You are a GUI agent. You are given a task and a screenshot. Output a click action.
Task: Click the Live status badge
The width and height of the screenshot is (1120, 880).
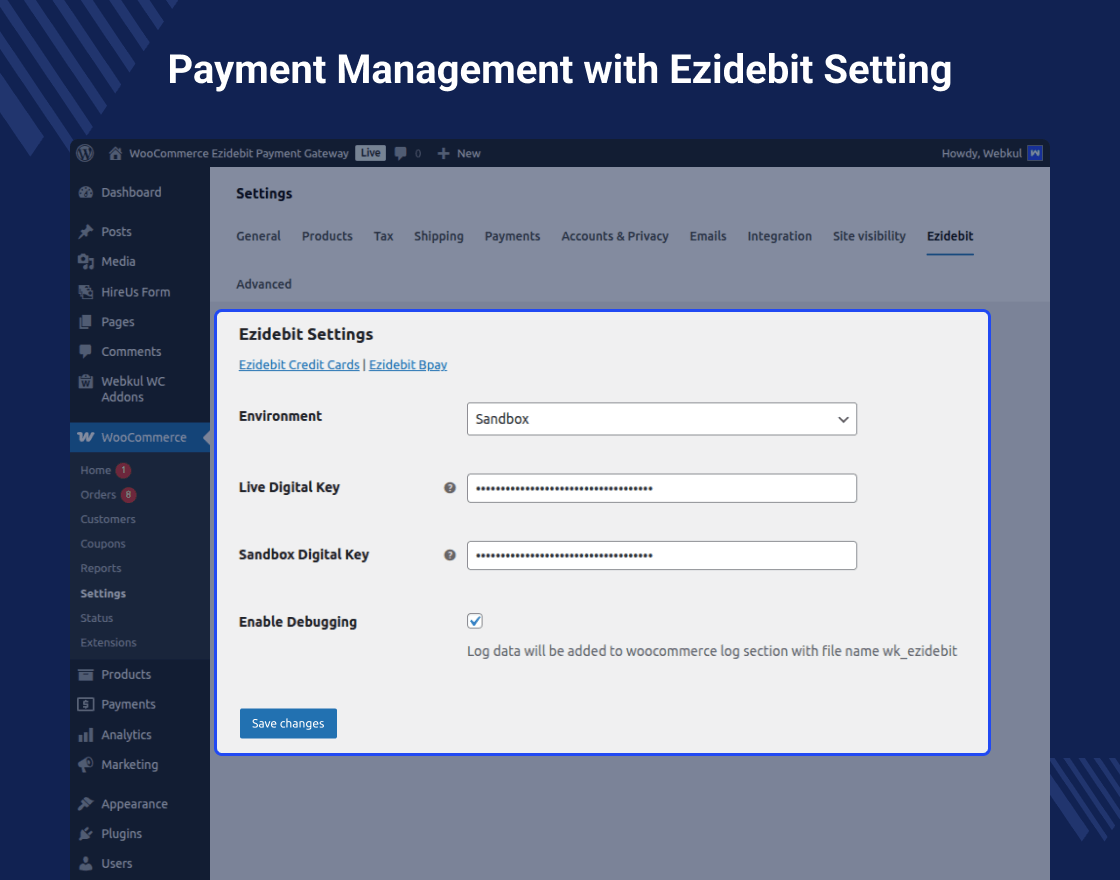(x=370, y=153)
